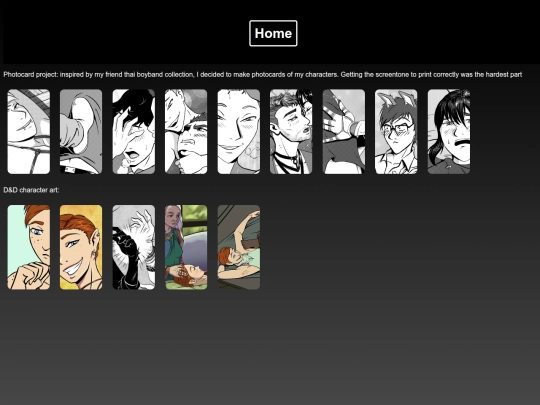Open photocard of long black-haired frowning character
The image size is (540, 405).
coord(449,132)
